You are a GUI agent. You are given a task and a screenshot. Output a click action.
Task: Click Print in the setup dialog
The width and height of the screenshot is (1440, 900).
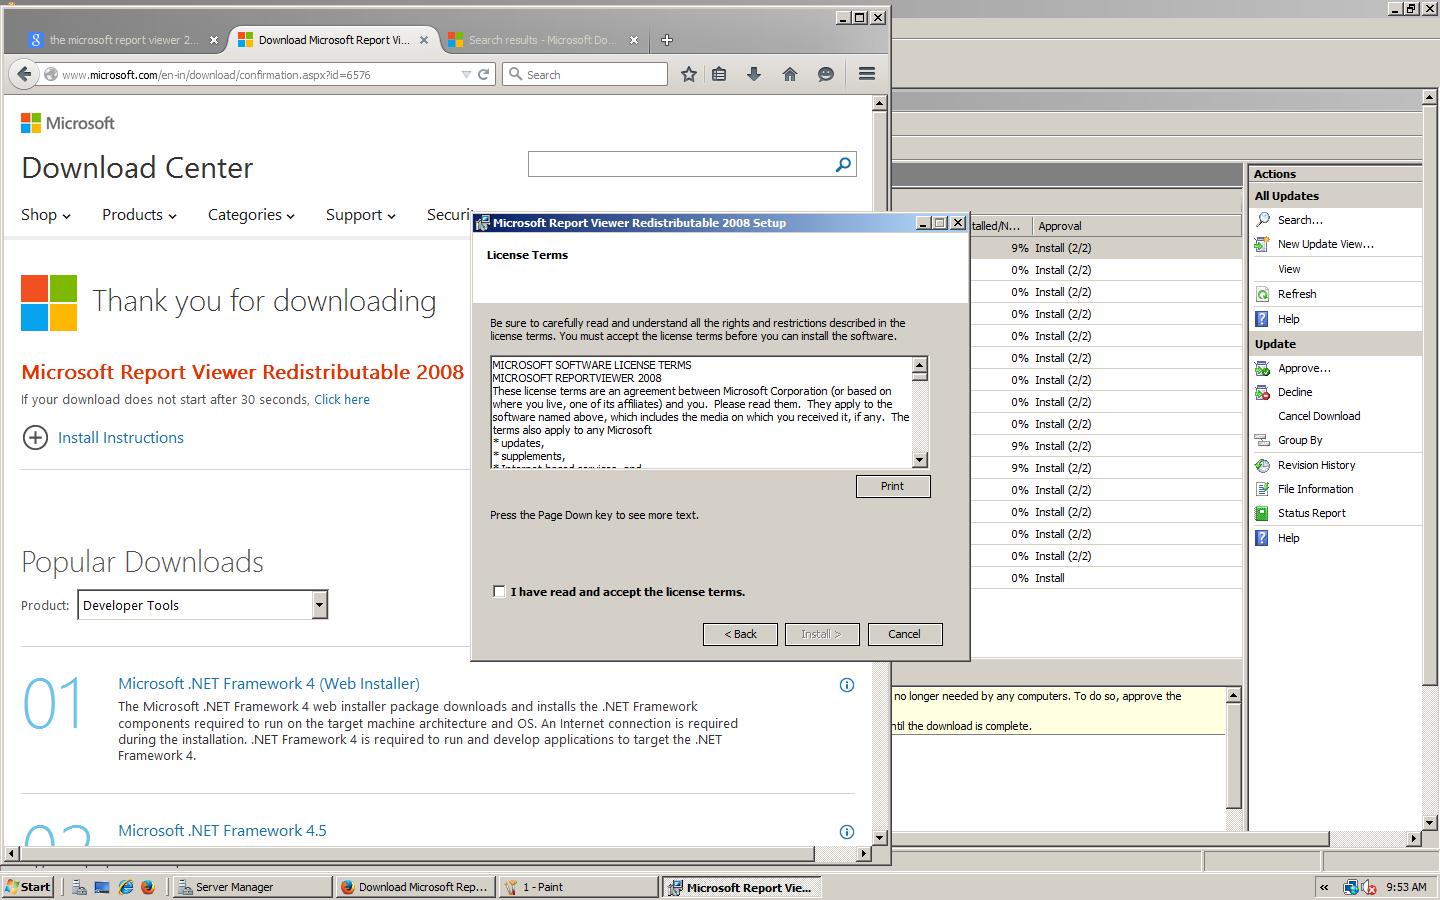coord(893,486)
